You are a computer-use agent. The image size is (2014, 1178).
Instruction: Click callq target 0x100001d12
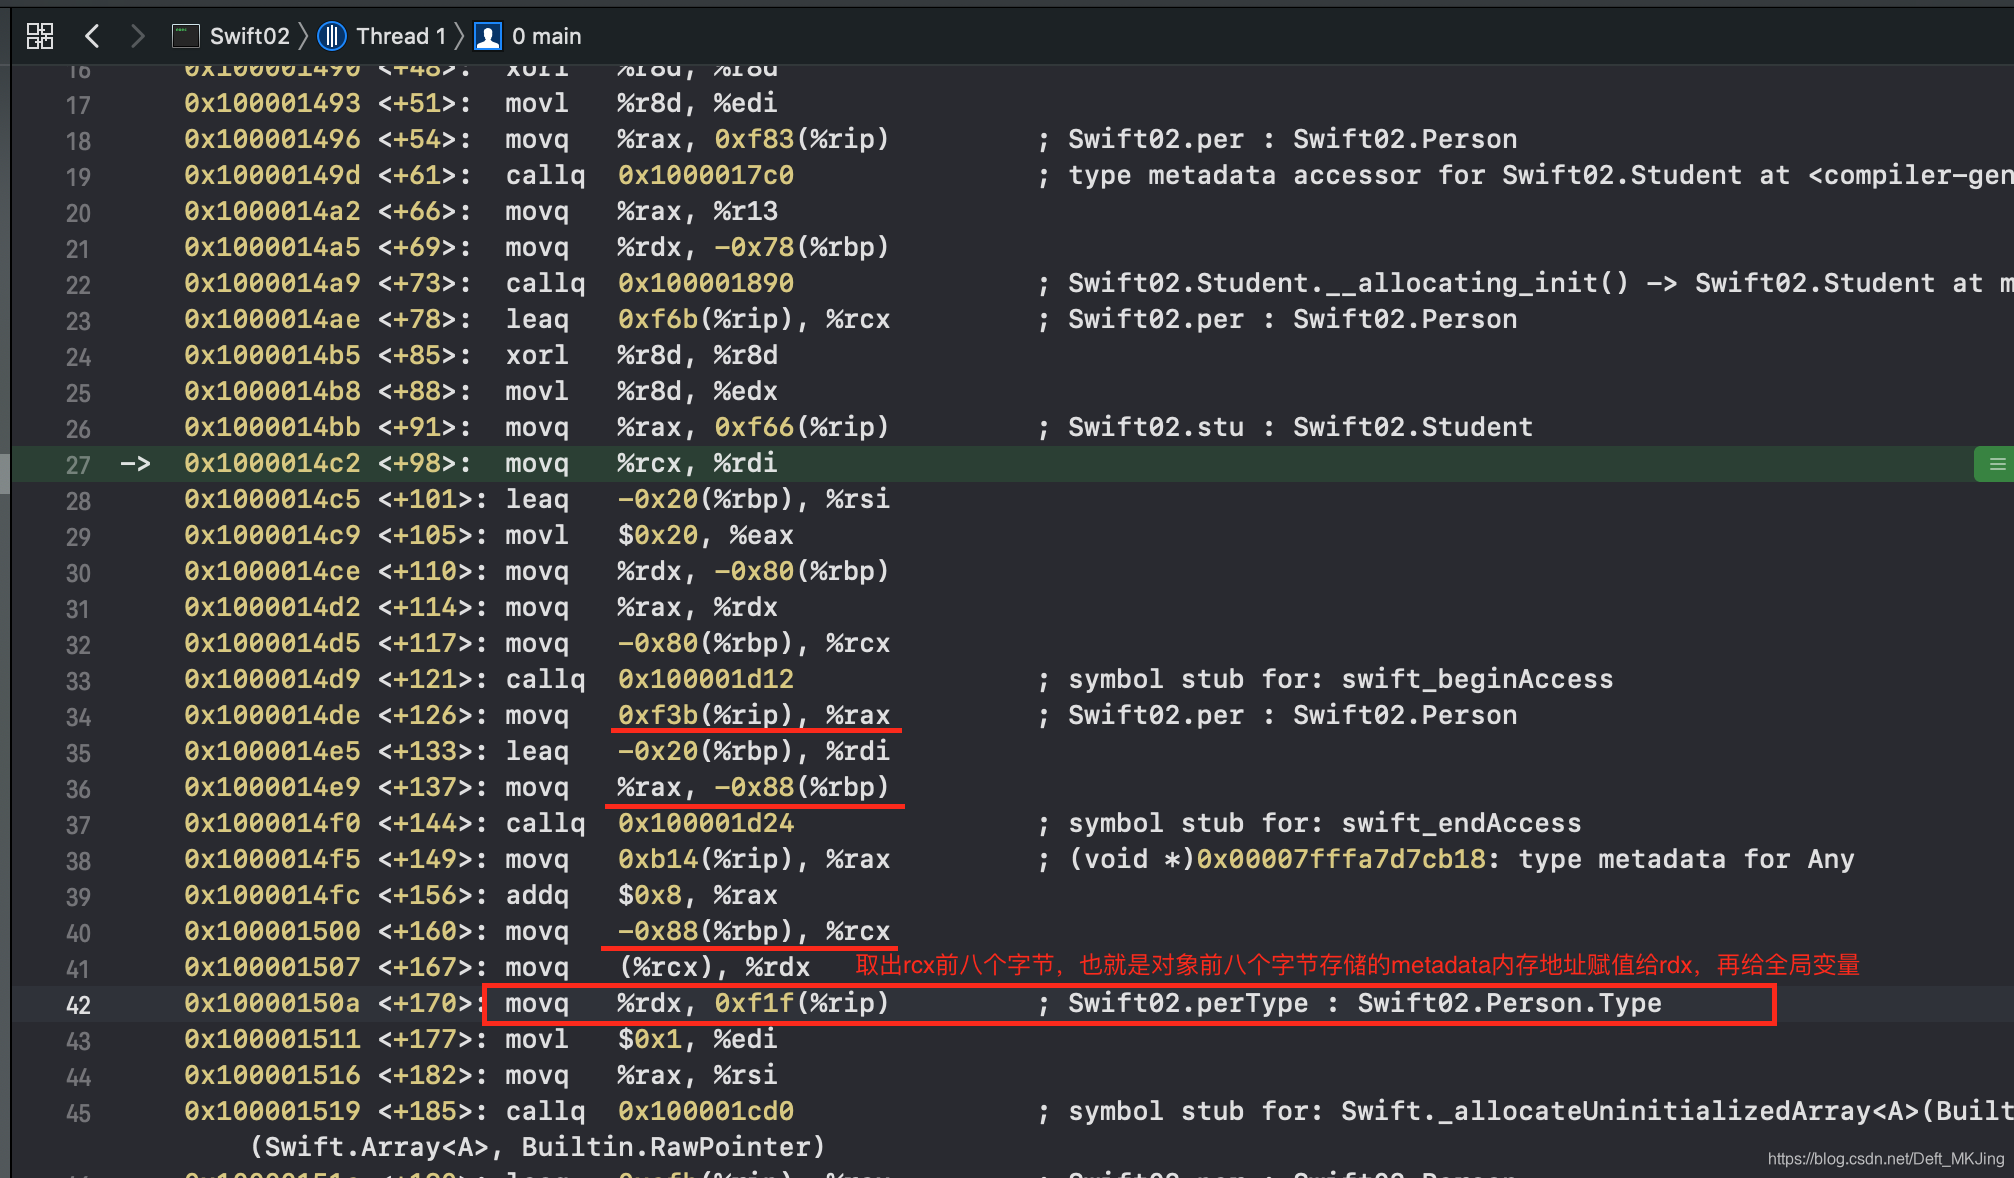coord(706,679)
